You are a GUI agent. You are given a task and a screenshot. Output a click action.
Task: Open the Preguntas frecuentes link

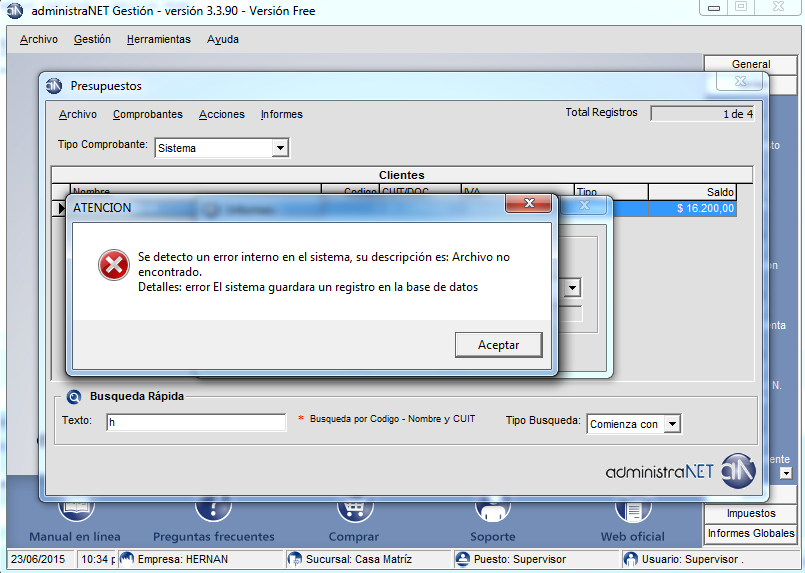click(x=214, y=537)
